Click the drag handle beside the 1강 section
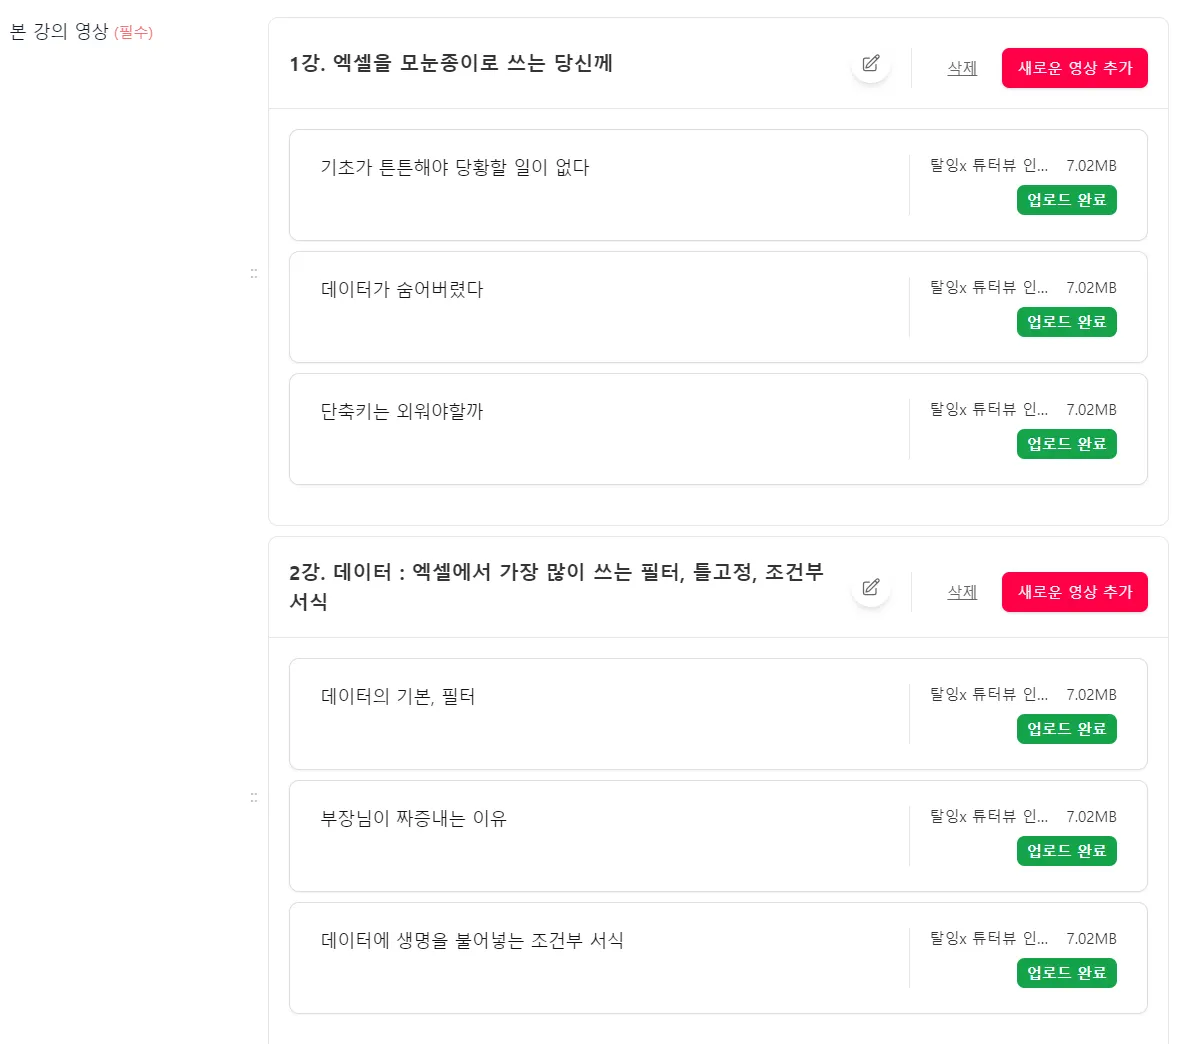 (x=254, y=273)
